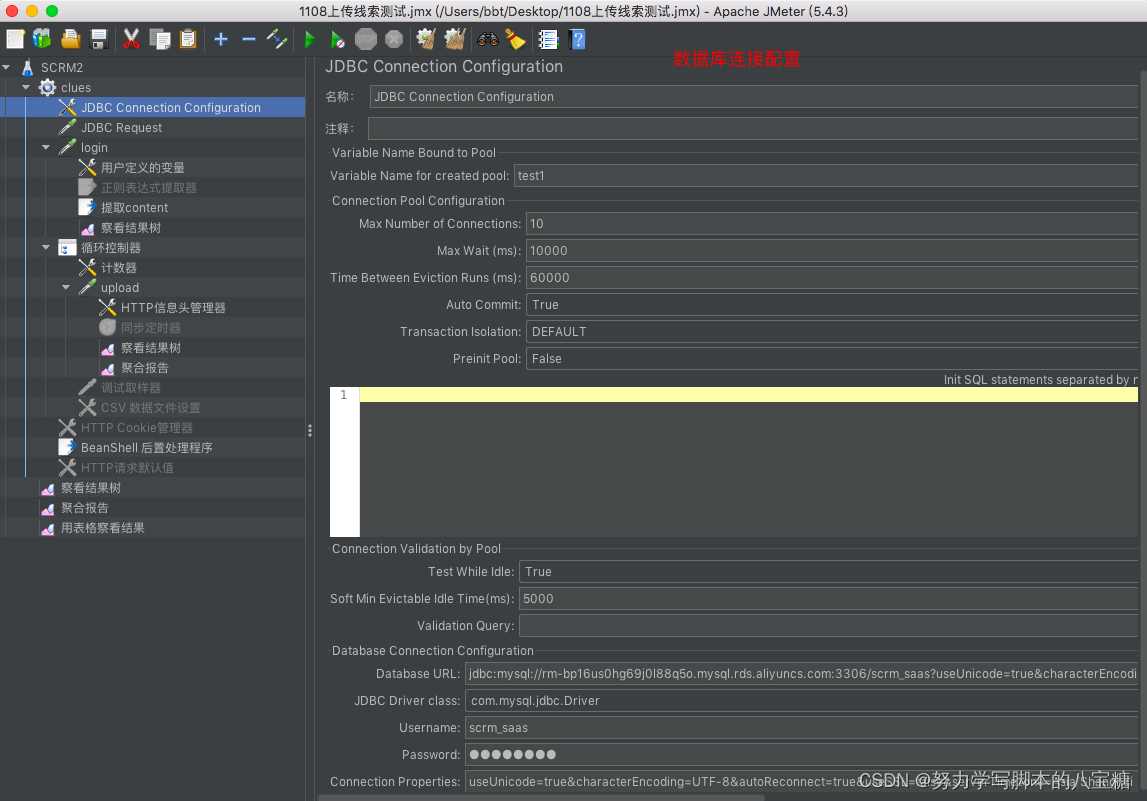The height and width of the screenshot is (801, 1147).
Task: Select the disabled 正则表达式提取器 tree element
Action: point(148,187)
